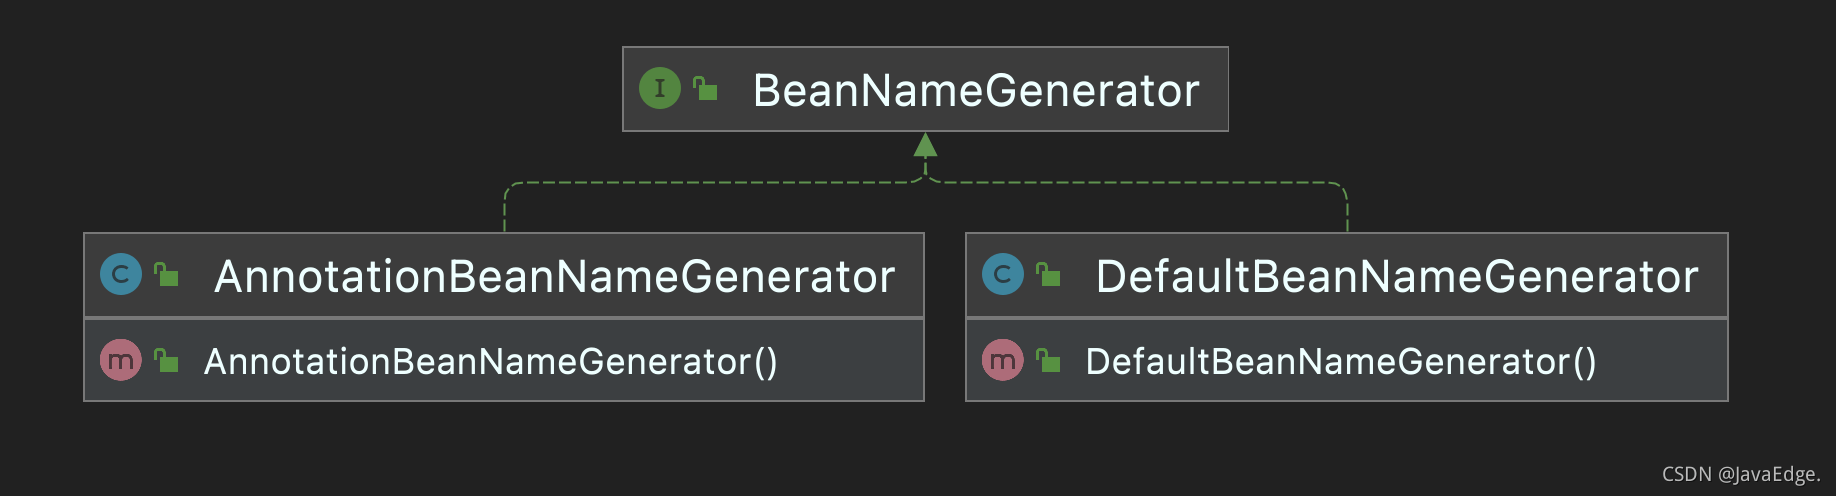
Task: Select the BeanNameGenerator interface name
Action: click(x=975, y=90)
